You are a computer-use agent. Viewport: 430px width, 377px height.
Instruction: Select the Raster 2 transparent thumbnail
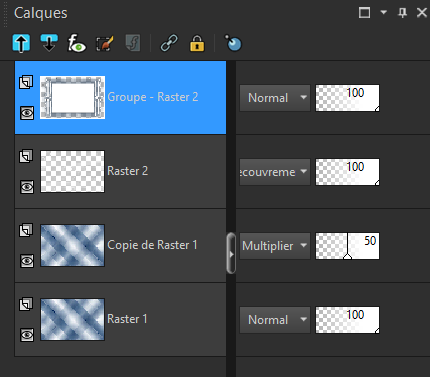tap(72, 171)
